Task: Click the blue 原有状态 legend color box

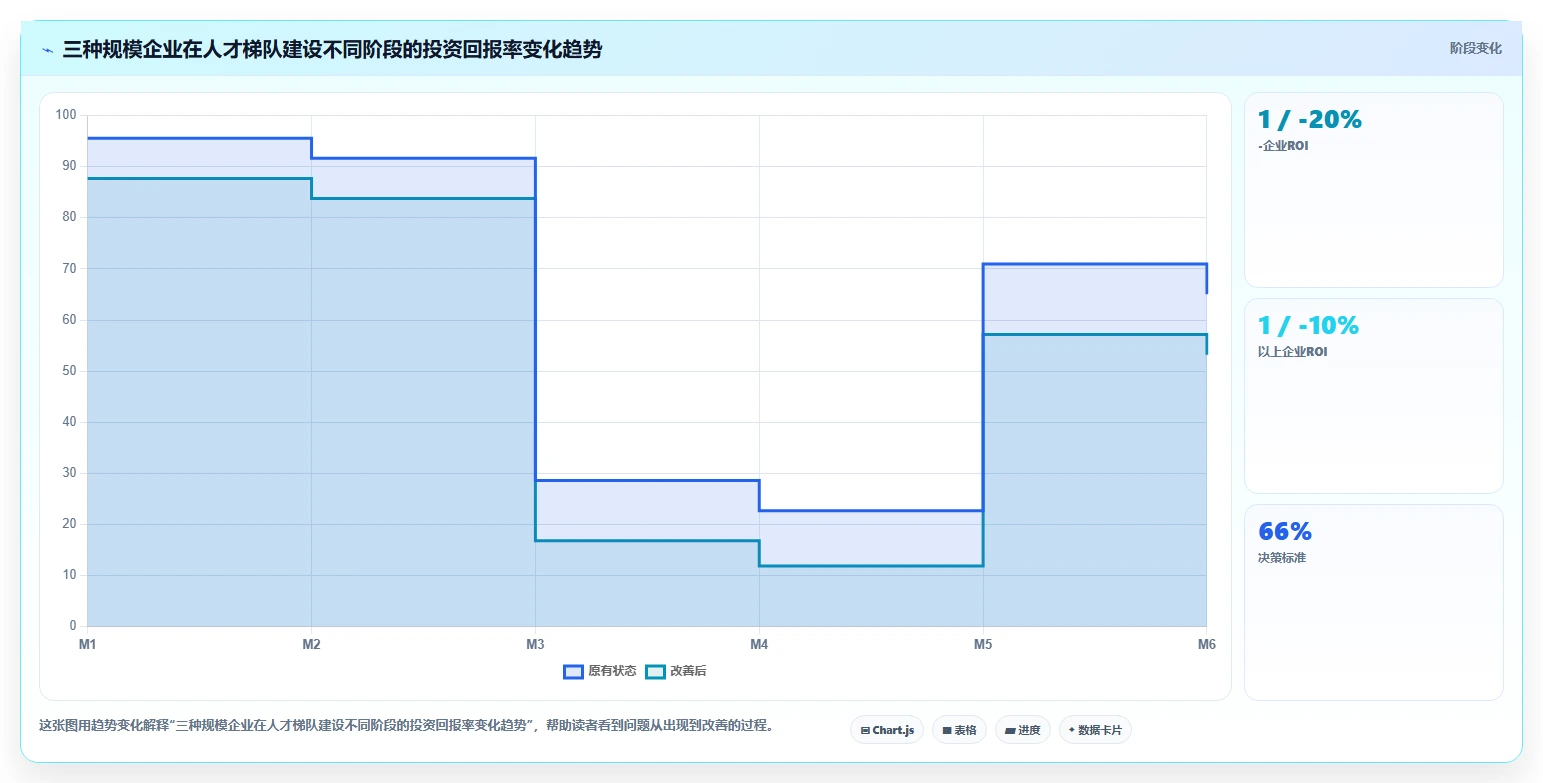Action: coord(573,671)
